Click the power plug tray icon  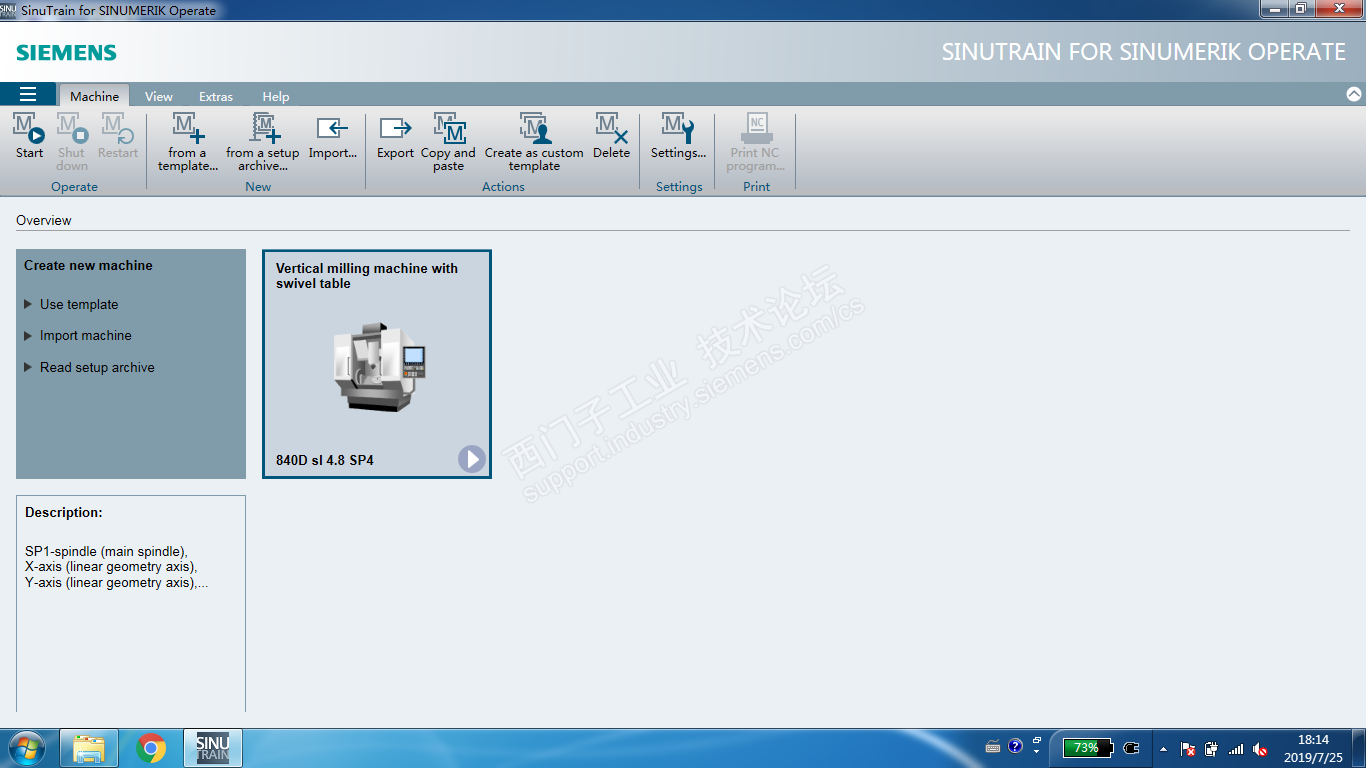point(1132,748)
